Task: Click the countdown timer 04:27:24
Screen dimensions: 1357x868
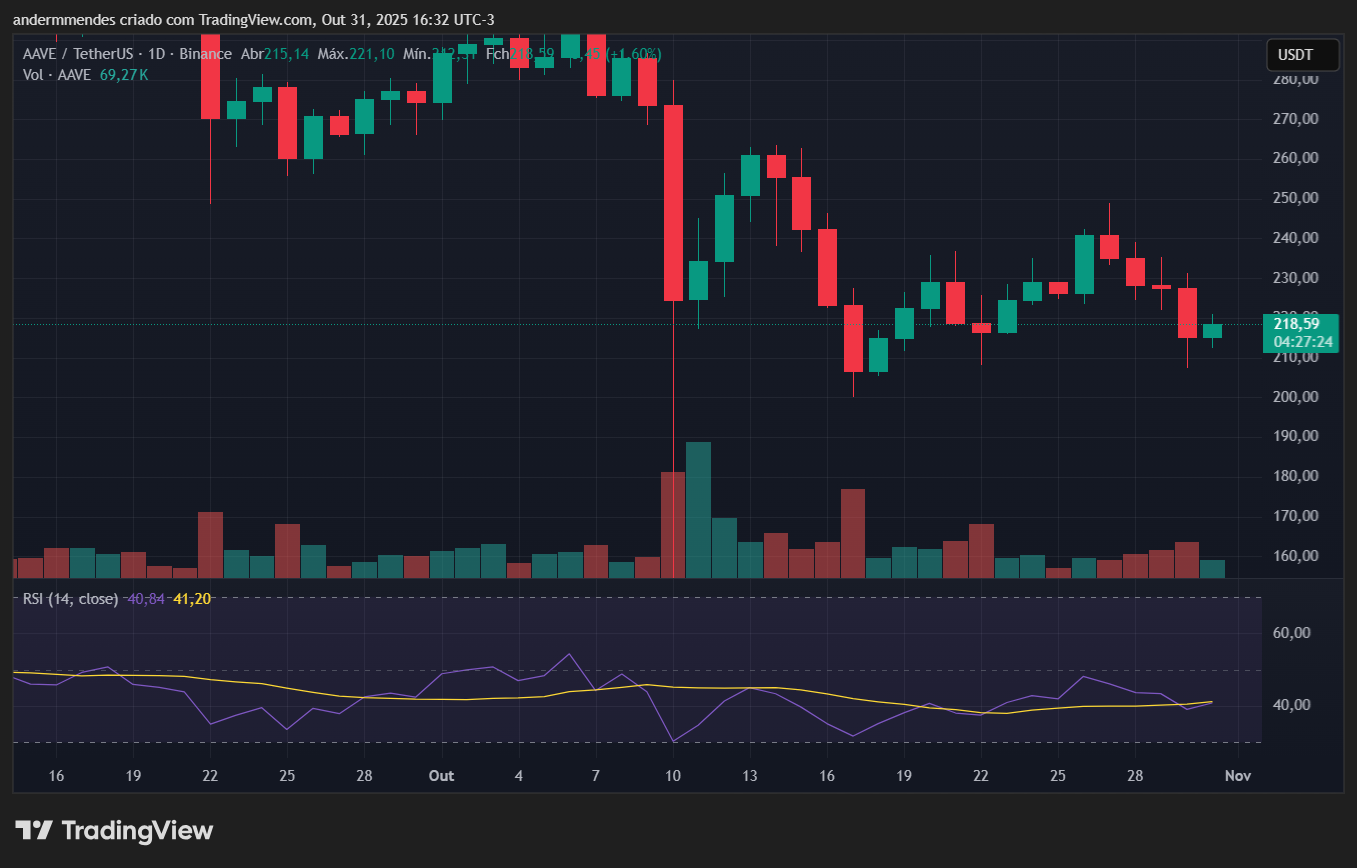Action: [x=1302, y=341]
